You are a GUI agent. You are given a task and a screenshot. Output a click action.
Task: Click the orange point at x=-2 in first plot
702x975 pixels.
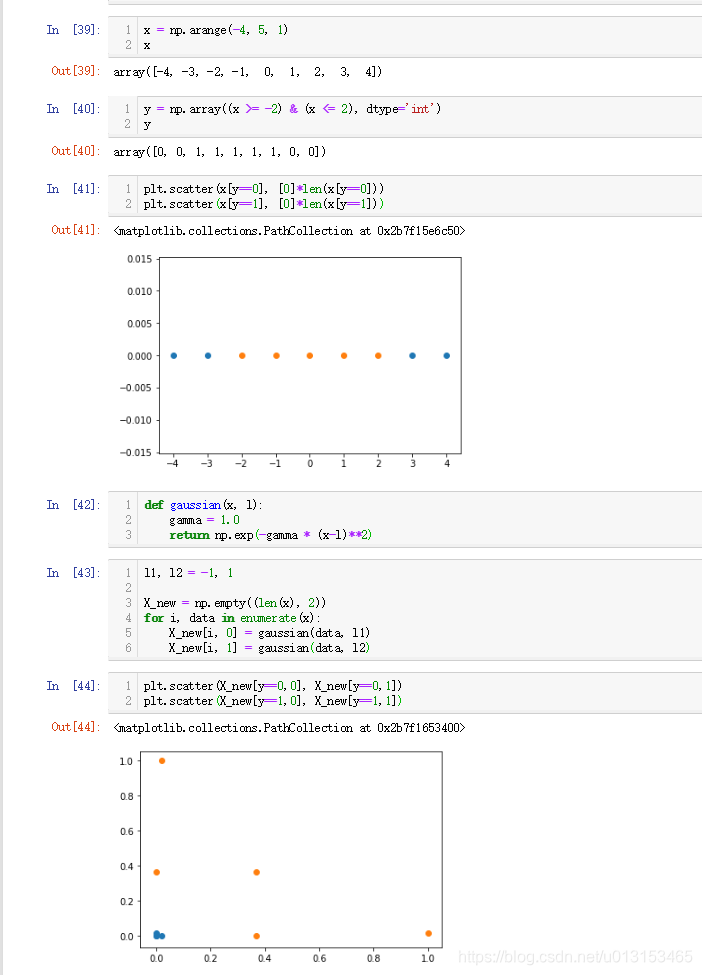click(242, 356)
